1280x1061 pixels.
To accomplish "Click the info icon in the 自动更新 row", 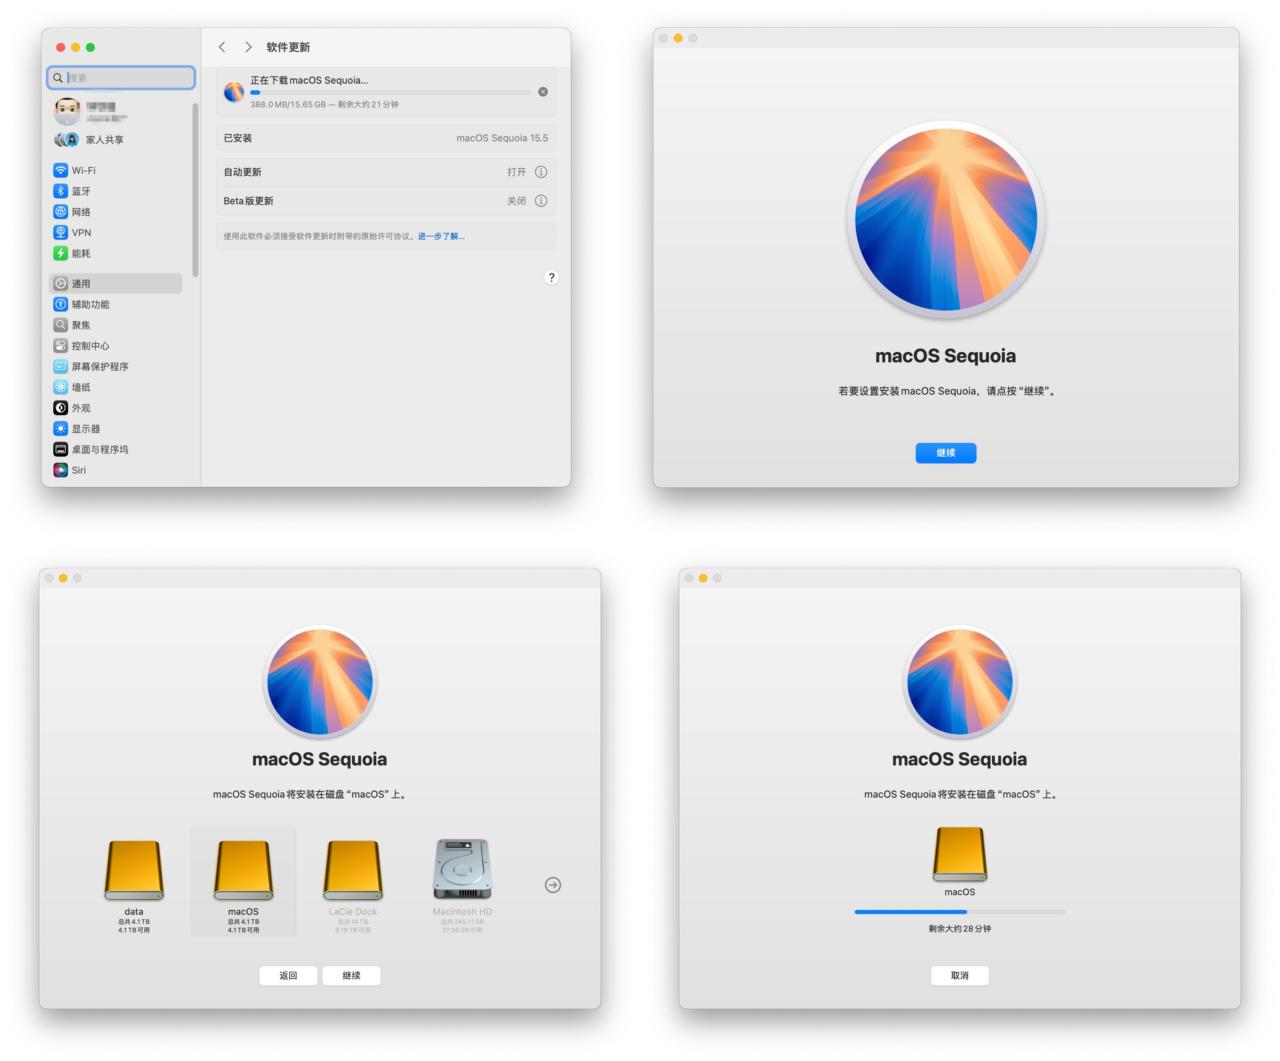I will [x=541, y=172].
